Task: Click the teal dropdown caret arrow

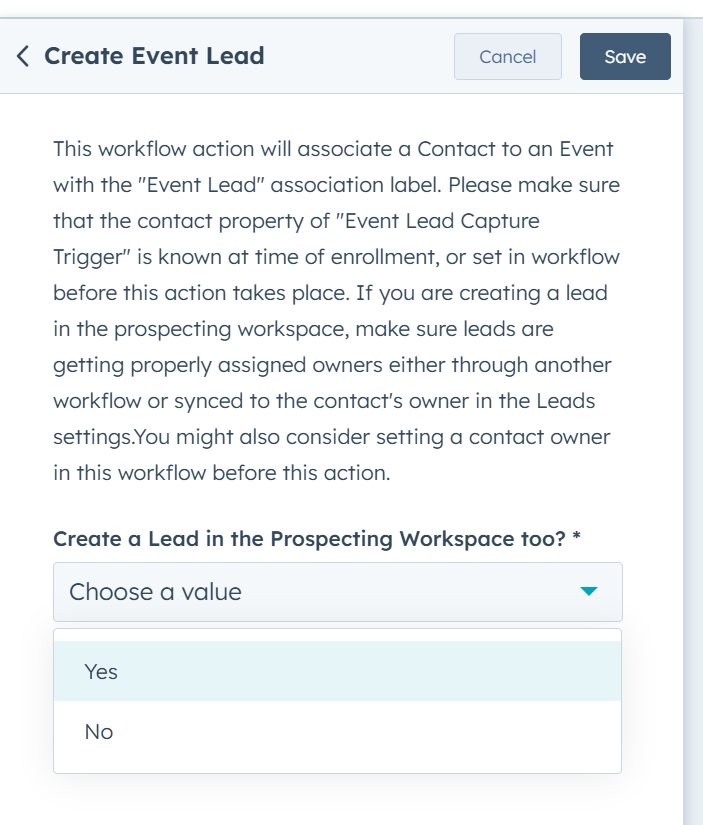Action: click(x=589, y=591)
